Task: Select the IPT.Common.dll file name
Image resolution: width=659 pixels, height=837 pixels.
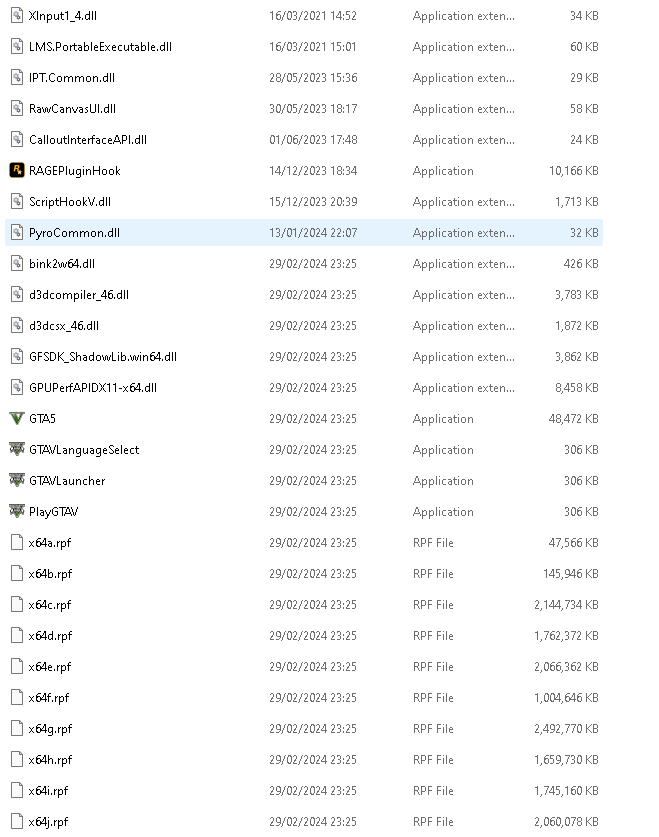Action: 72,78
